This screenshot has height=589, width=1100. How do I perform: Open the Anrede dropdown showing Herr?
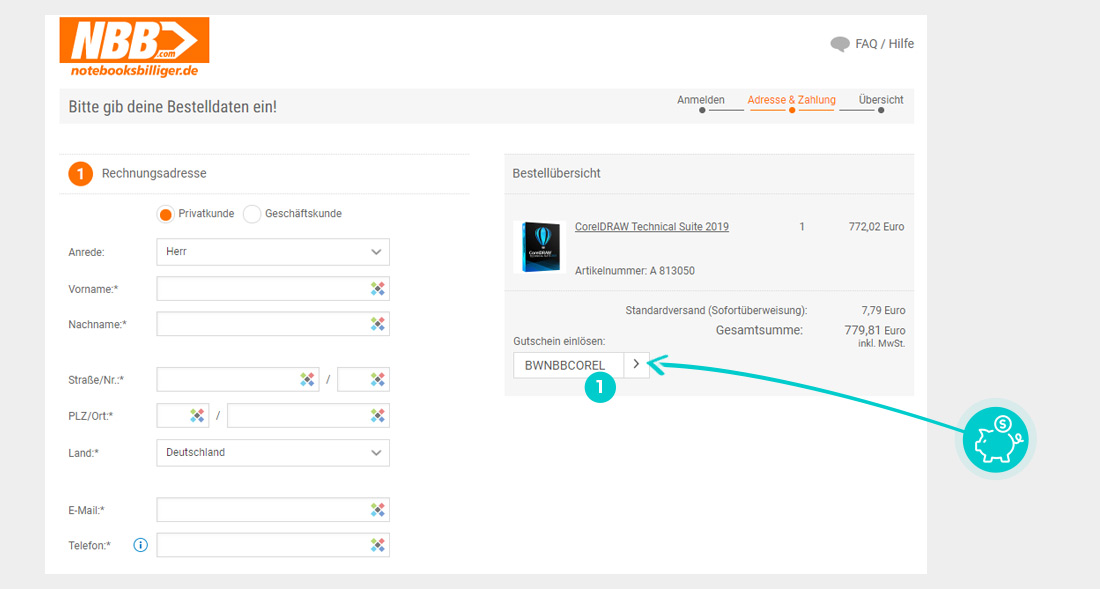[273, 252]
